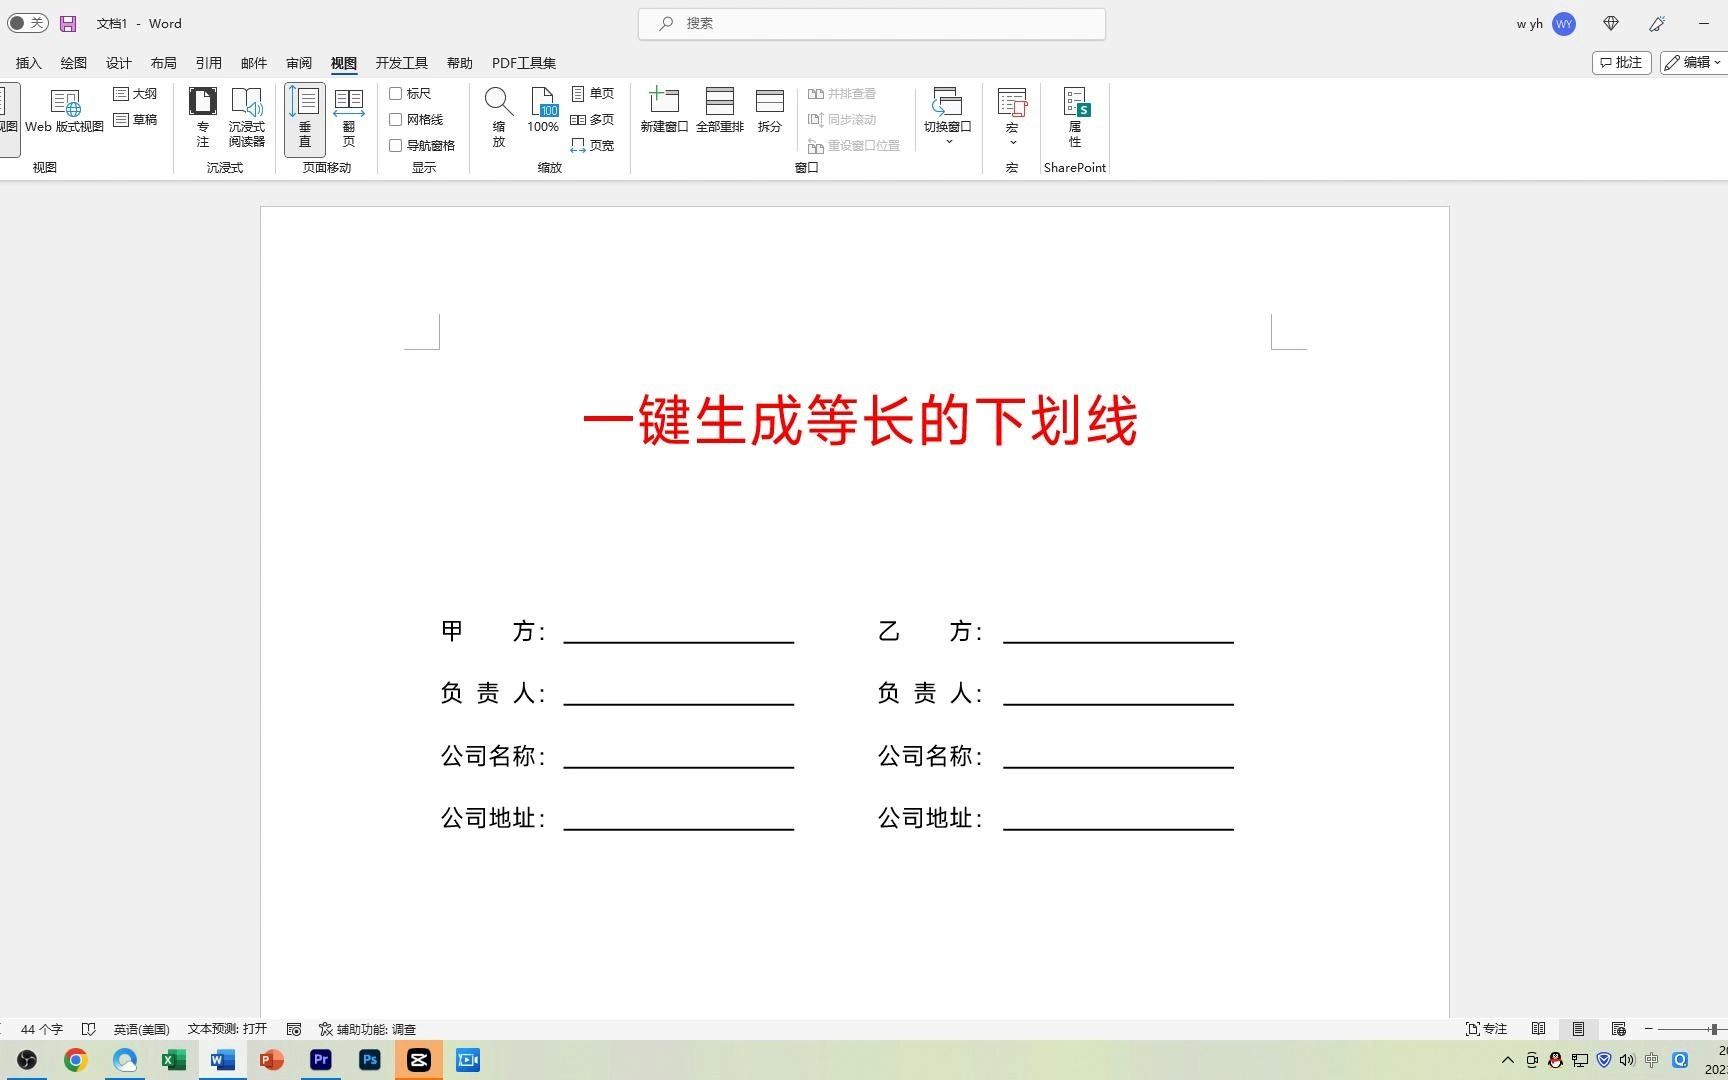The width and height of the screenshot is (1728, 1080).
Task: Click the underline after 甲方
Action: click(679, 640)
